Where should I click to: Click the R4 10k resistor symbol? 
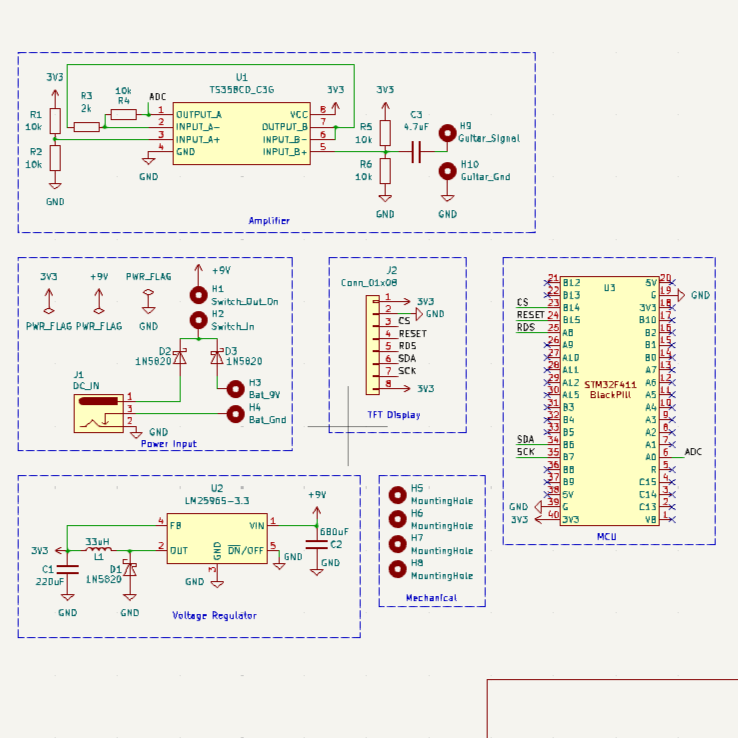tap(123, 114)
